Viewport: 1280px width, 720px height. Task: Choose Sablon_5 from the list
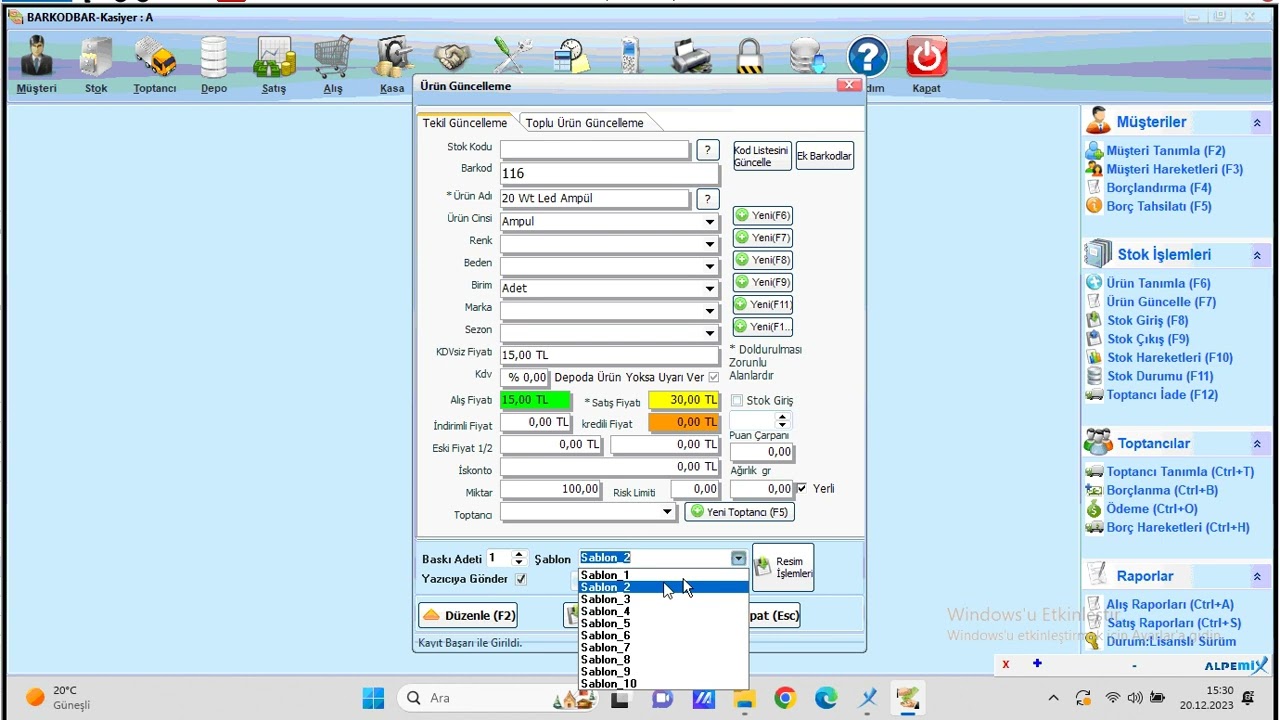[663, 623]
